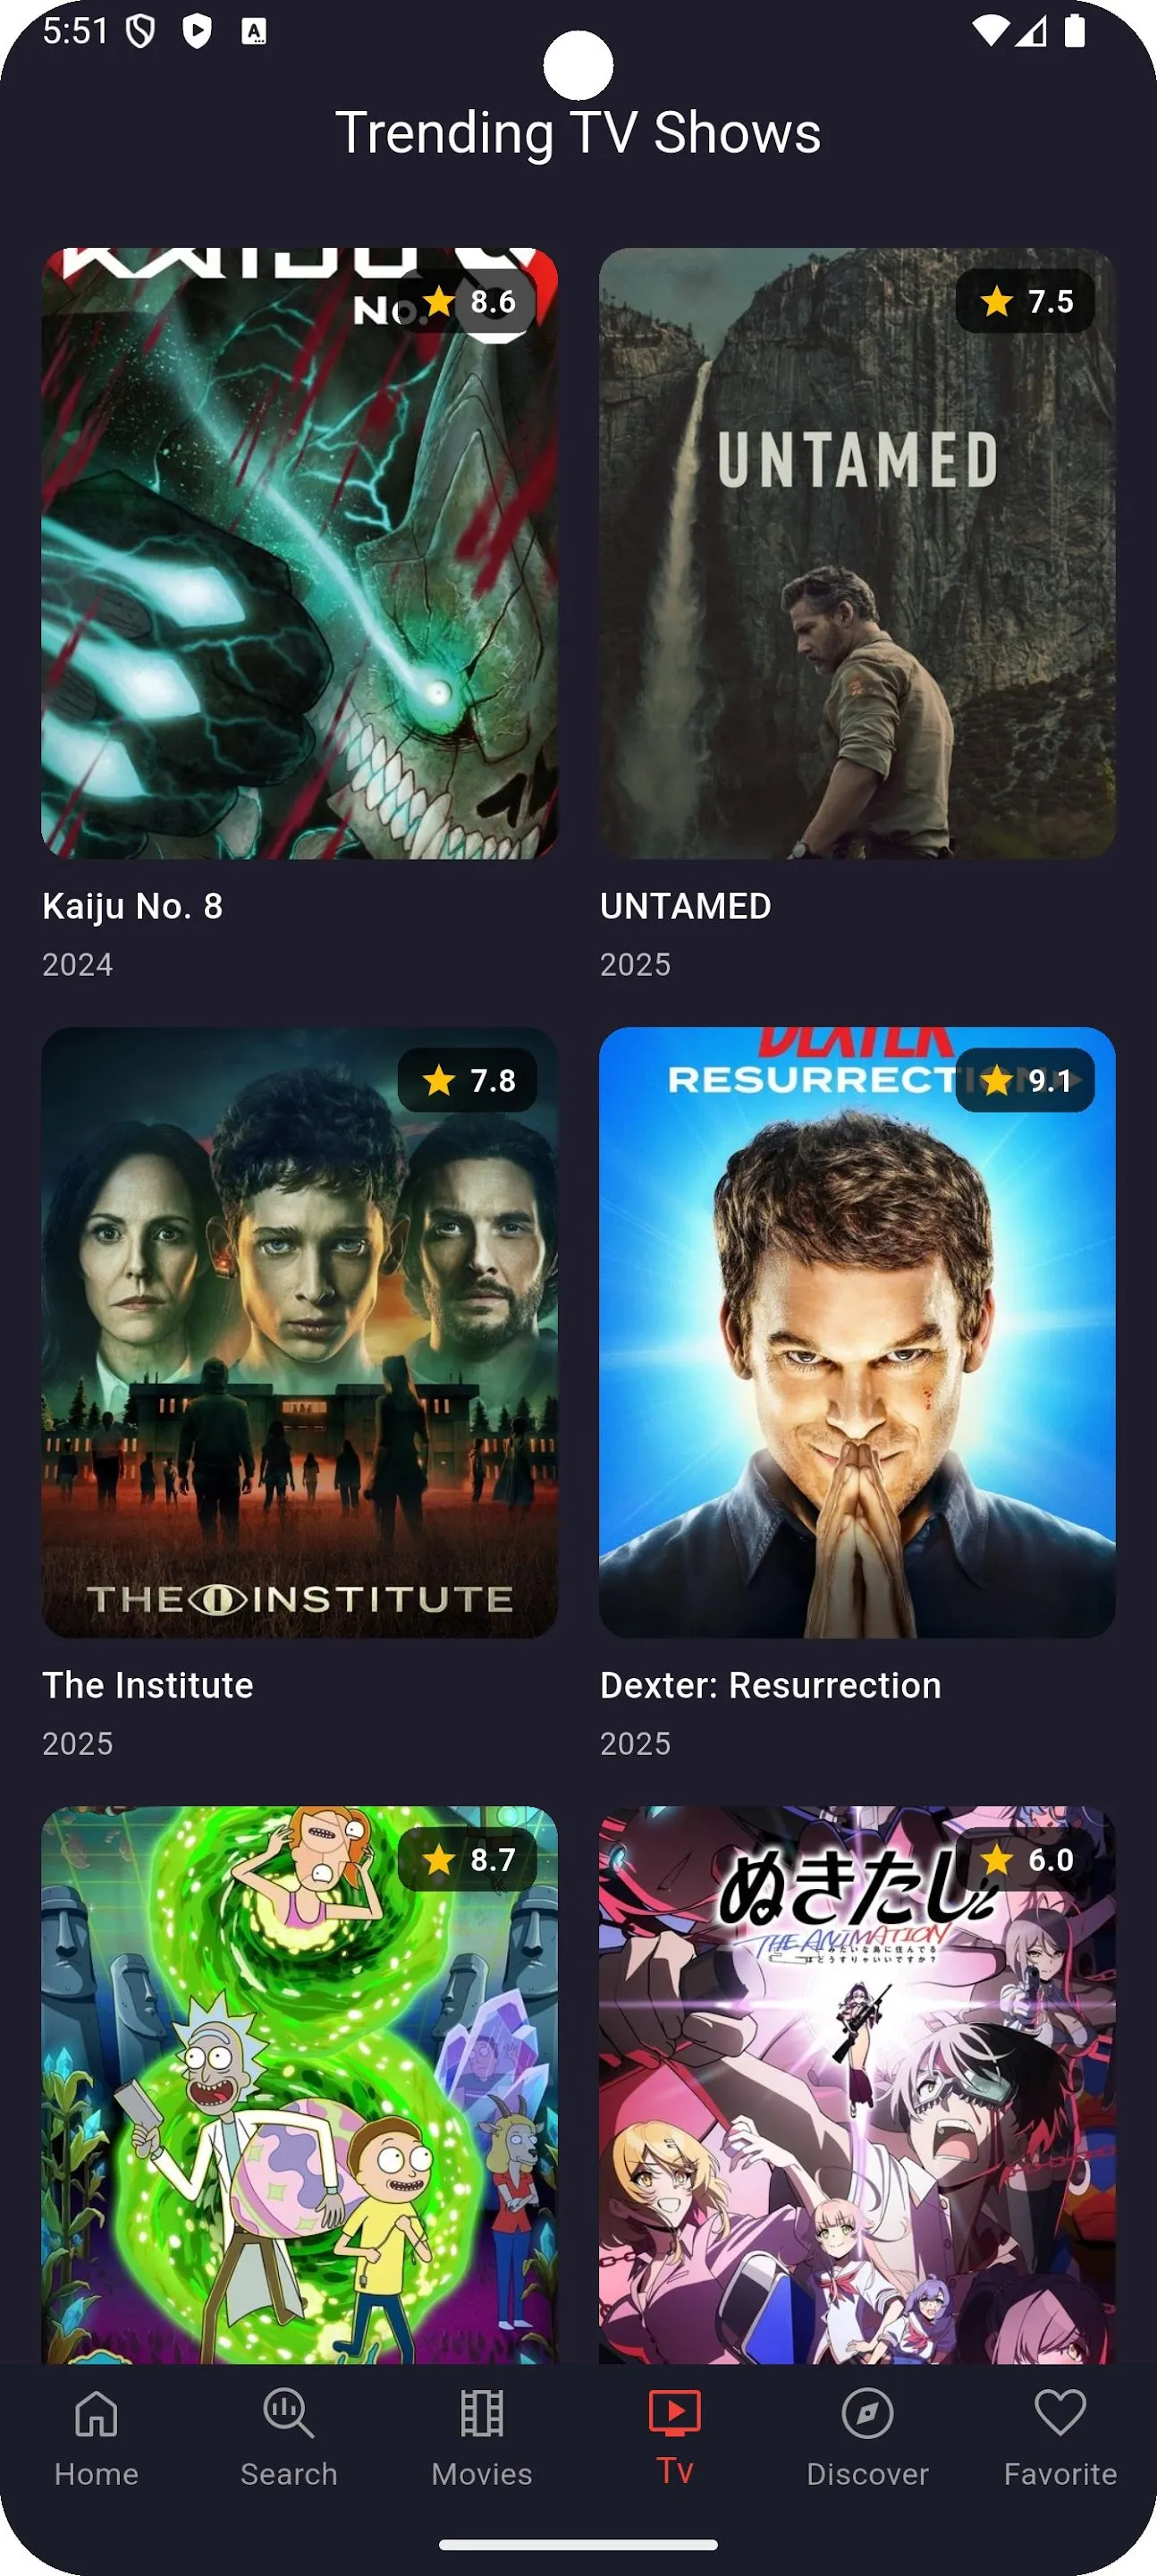The height and width of the screenshot is (2576, 1157).
Task: Open The Institute poster
Action: coord(299,1332)
